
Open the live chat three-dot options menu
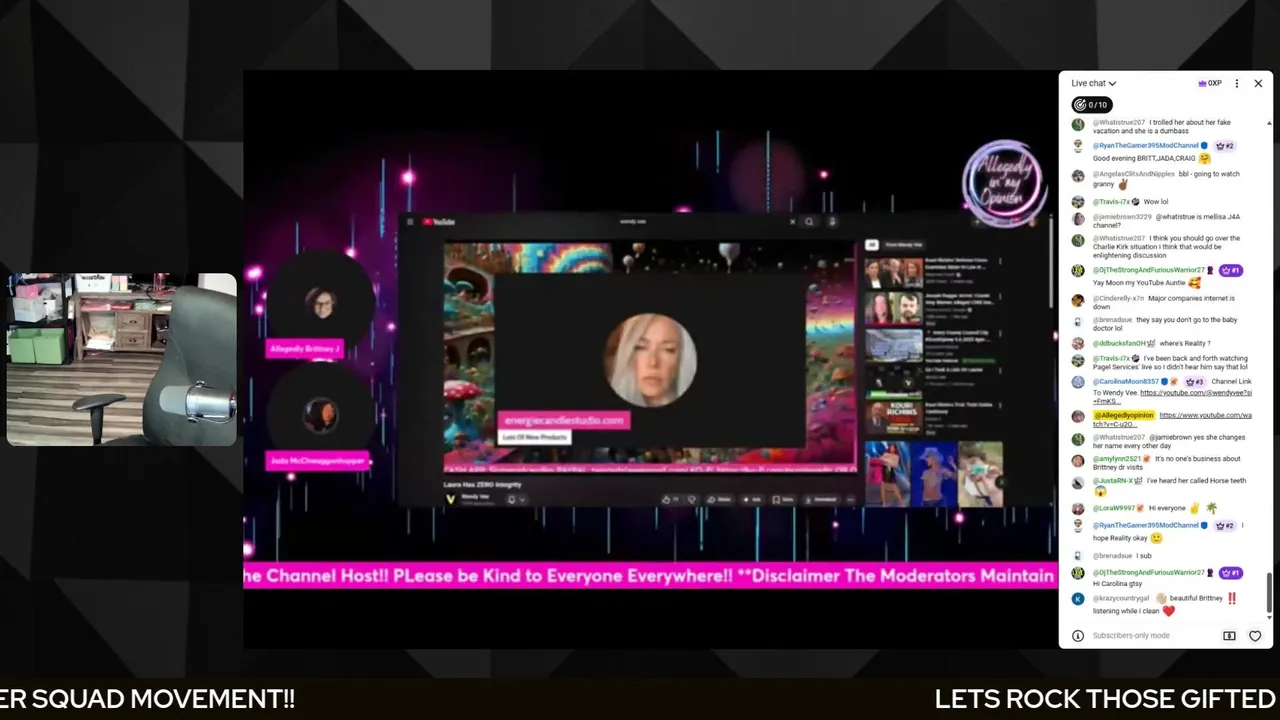pyautogui.click(x=1237, y=83)
